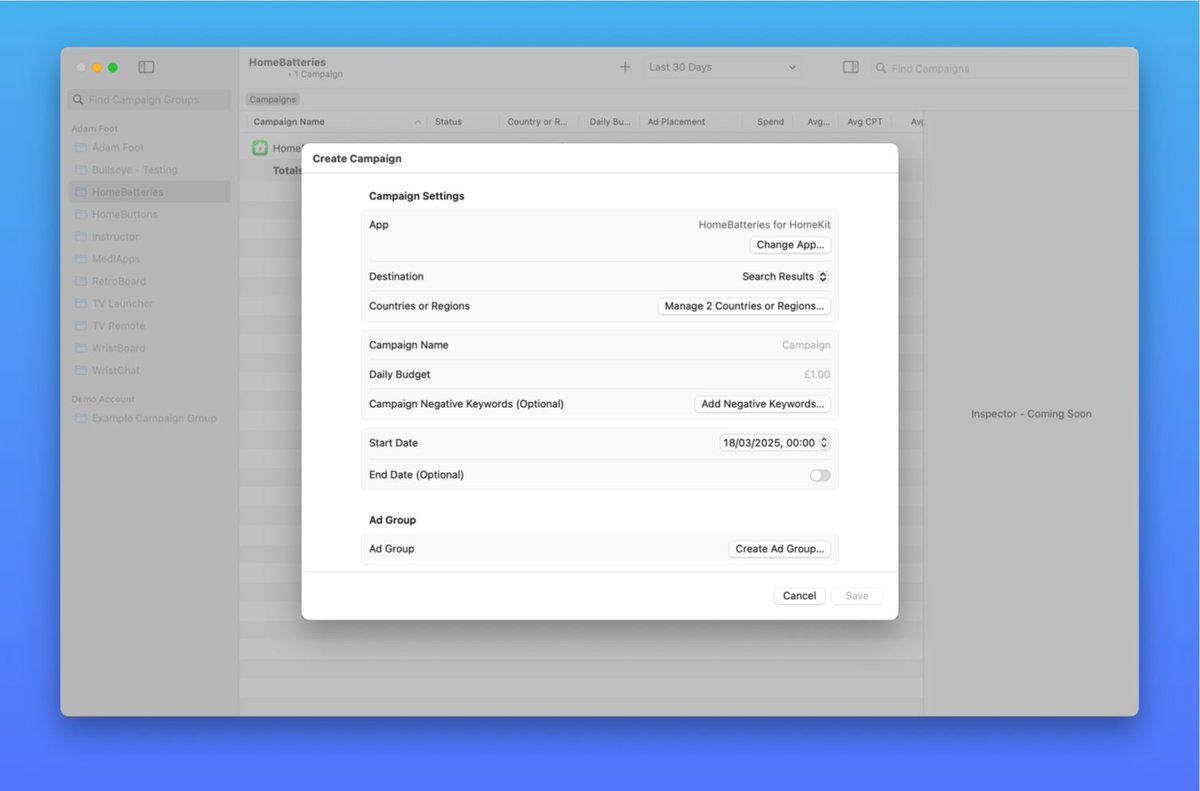Click the green HomeBatteries app icon in table
This screenshot has width=1200, height=791.
[260, 148]
